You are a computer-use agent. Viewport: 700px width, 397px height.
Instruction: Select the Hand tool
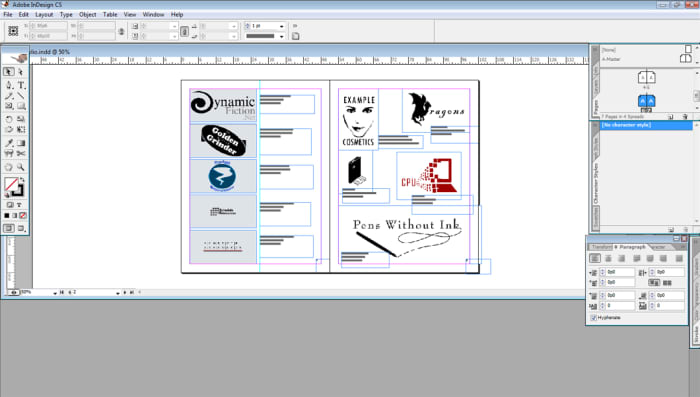tap(9, 167)
